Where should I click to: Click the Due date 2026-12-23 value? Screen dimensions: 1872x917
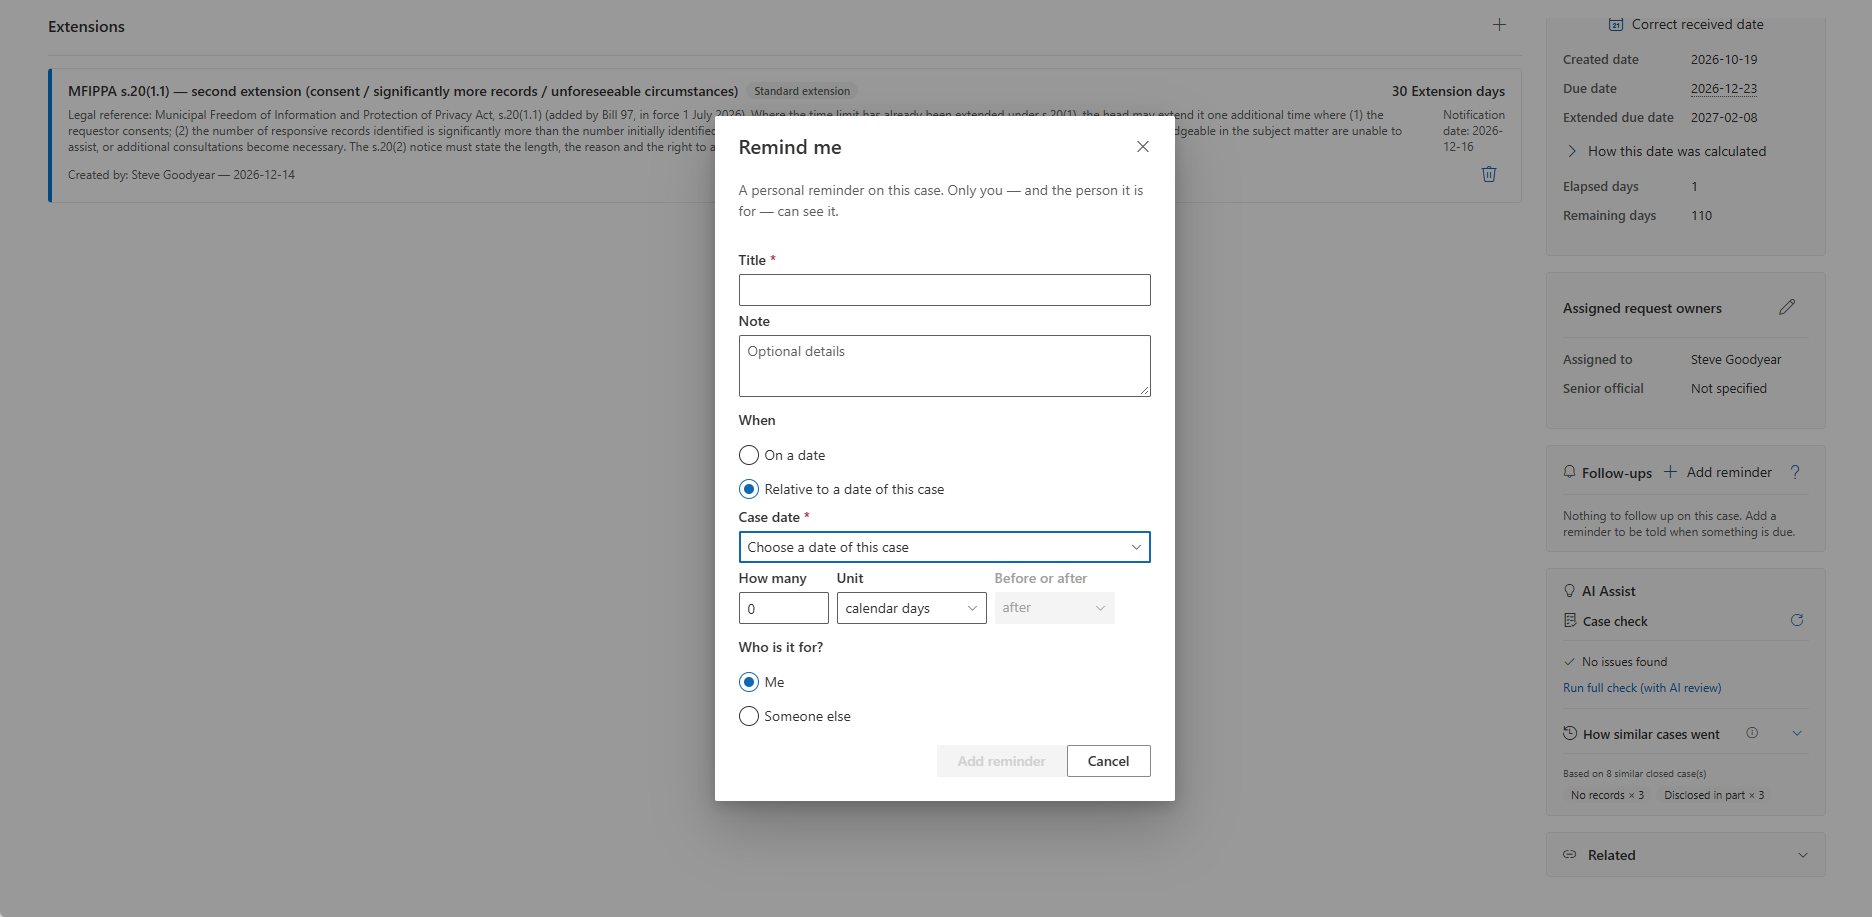point(1724,89)
